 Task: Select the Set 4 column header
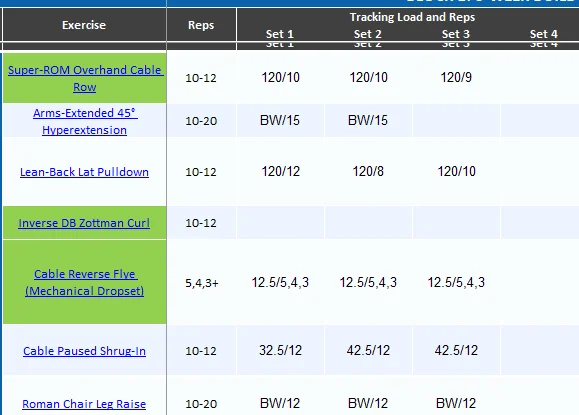coord(544,34)
